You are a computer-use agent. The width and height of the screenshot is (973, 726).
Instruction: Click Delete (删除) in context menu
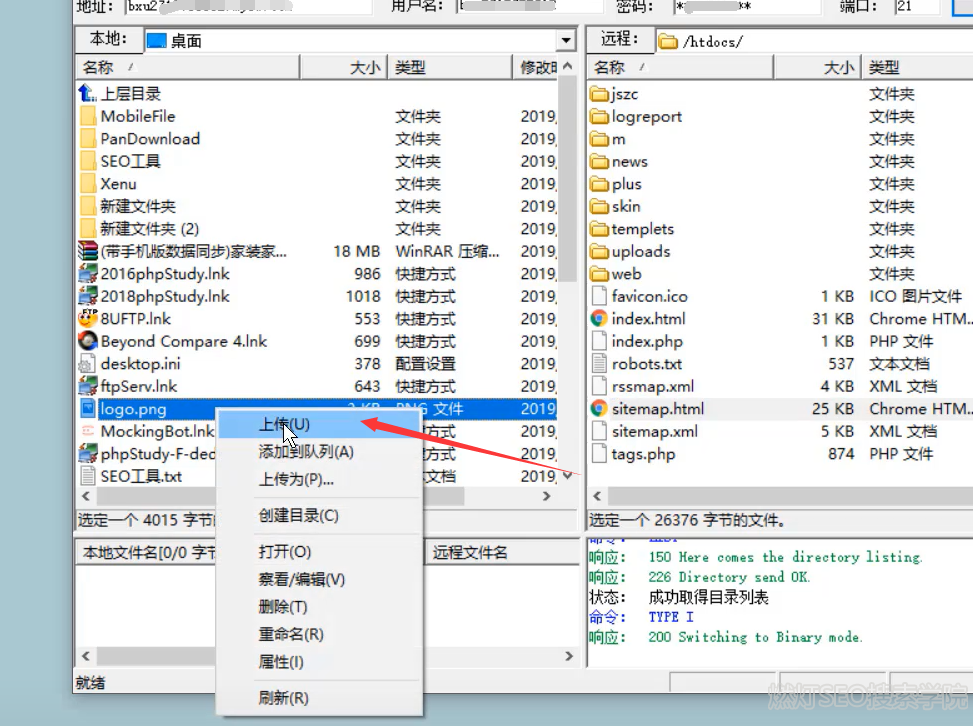(283, 607)
